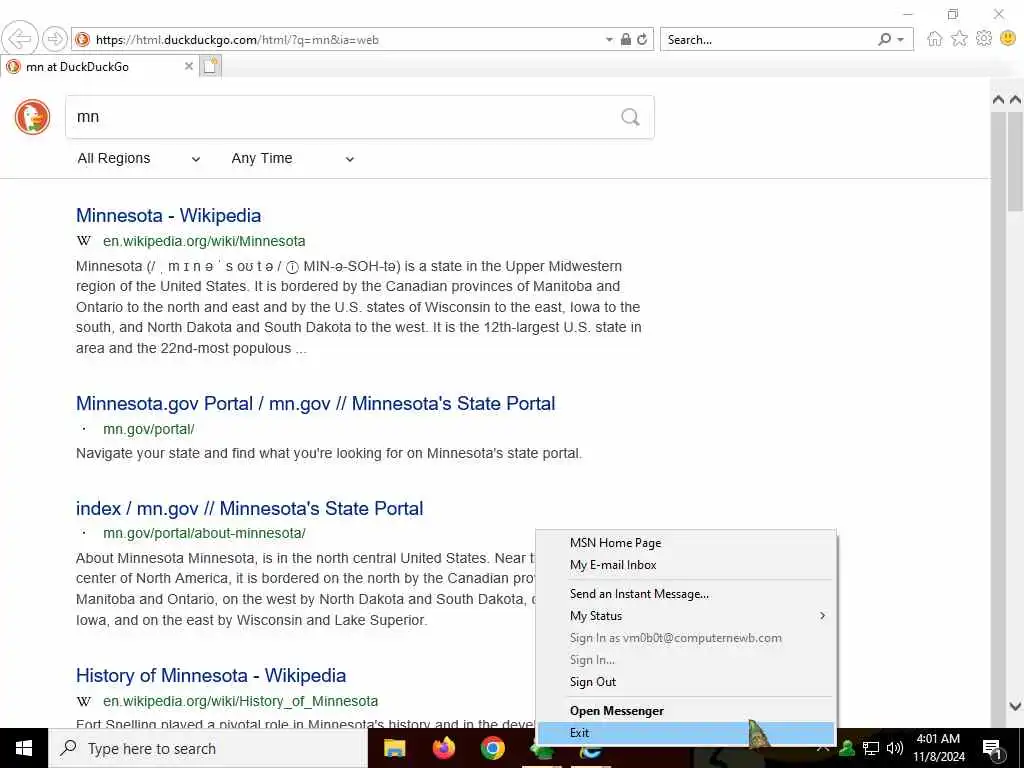1024x768 pixels.
Task: Select Open Messenger menu item
Action: coord(685,711)
